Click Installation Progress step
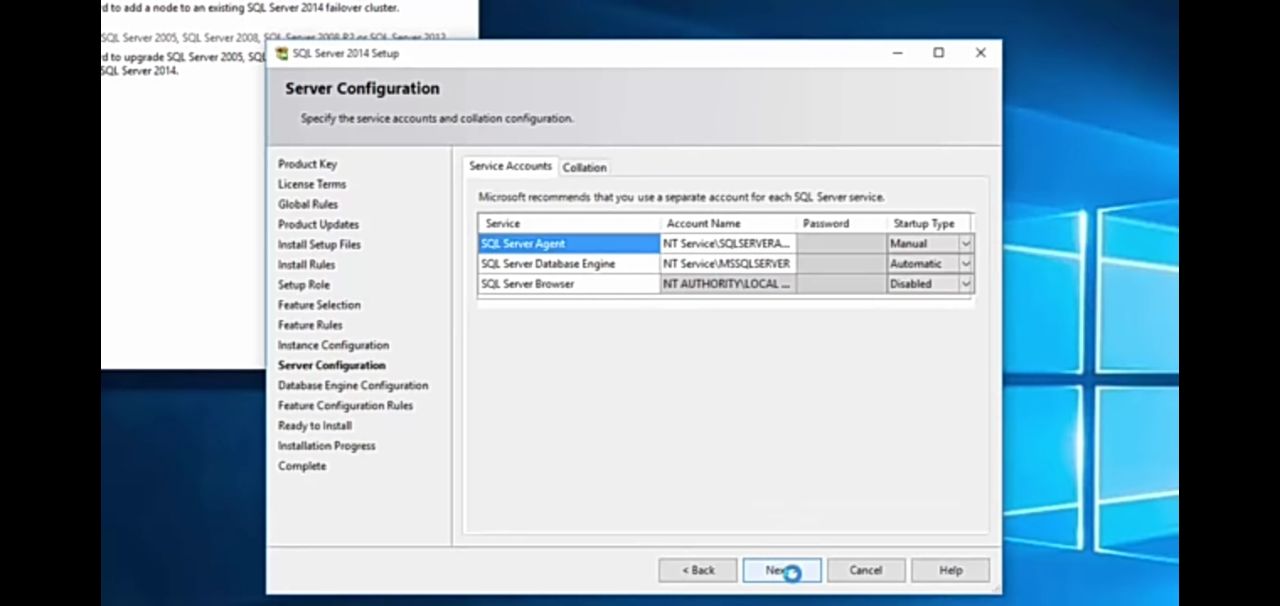This screenshot has height=606, width=1280. 326,445
